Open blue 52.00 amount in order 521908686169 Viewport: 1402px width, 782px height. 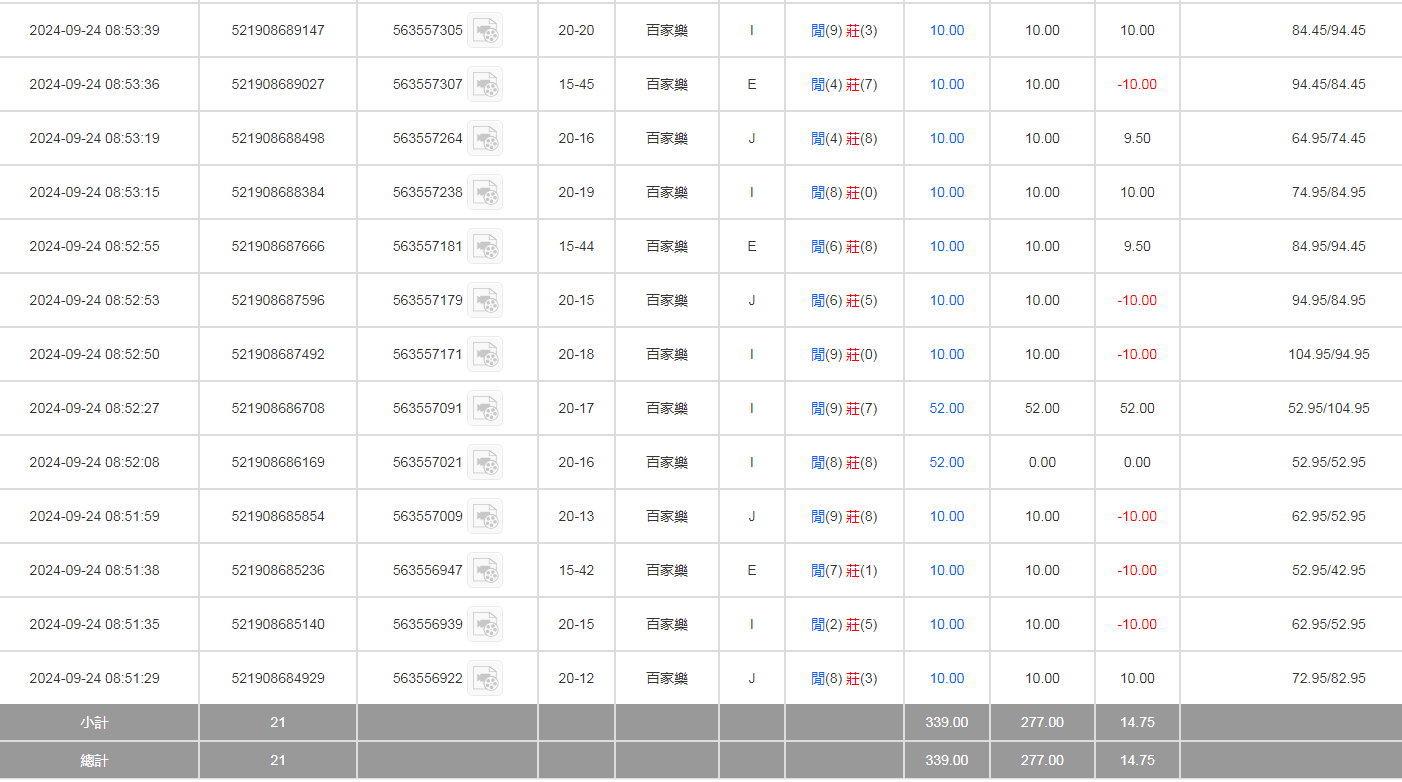pos(946,463)
